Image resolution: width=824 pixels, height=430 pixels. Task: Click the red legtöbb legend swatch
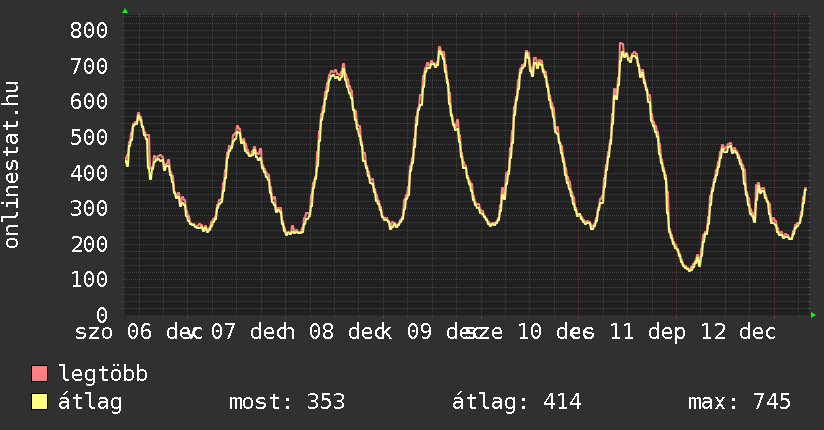coord(40,375)
